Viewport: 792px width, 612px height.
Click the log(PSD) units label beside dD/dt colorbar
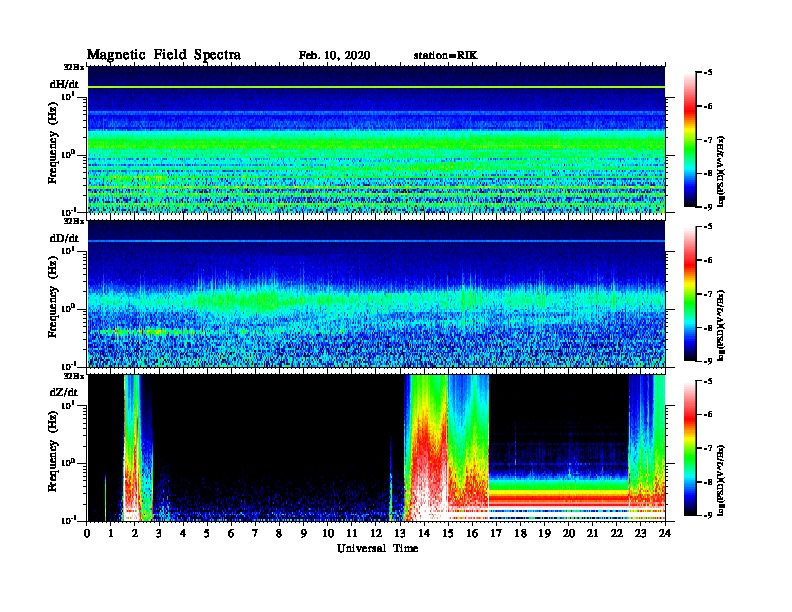click(x=721, y=325)
